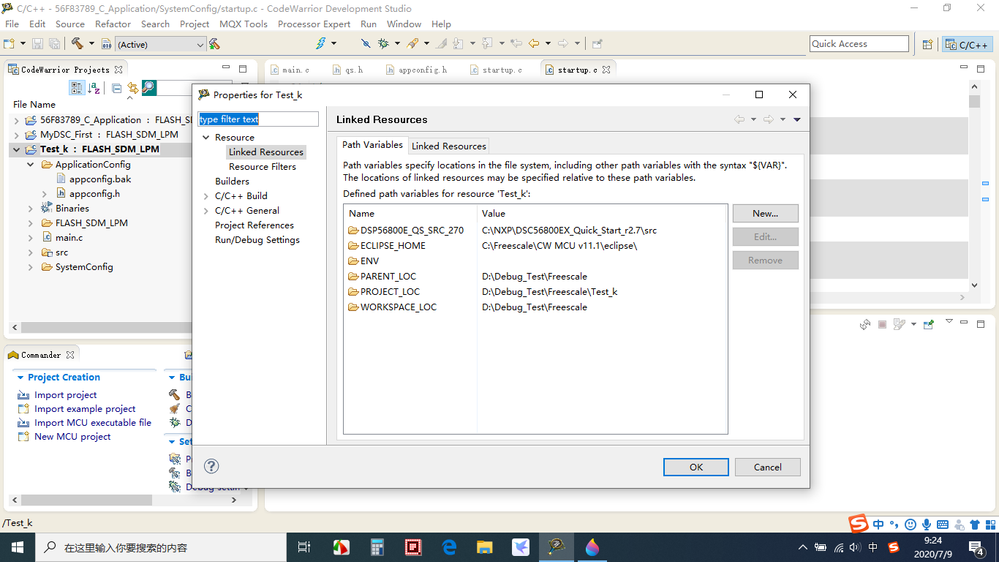999x562 pixels.
Task: Click the hammer icon in Commander Build section
Action: coord(174,394)
